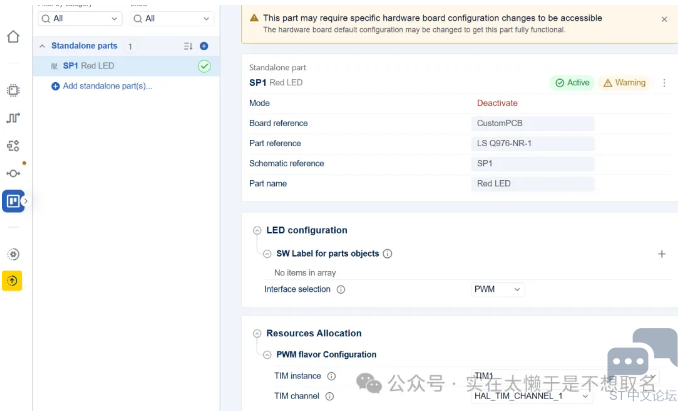Add item with SW Label plus icon

pos(661,254)
